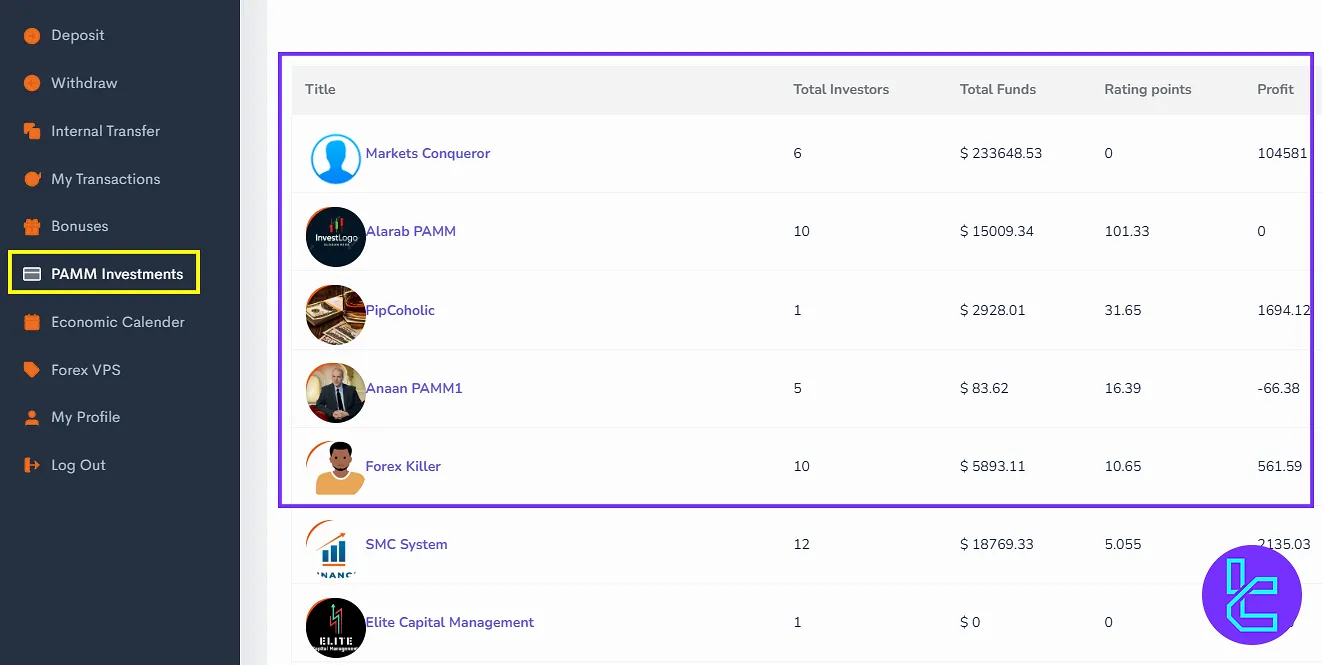This screenshot has height=665, width=1322.
Task: Click the 16.39 rating points cell
Action: click(1123, 388)
